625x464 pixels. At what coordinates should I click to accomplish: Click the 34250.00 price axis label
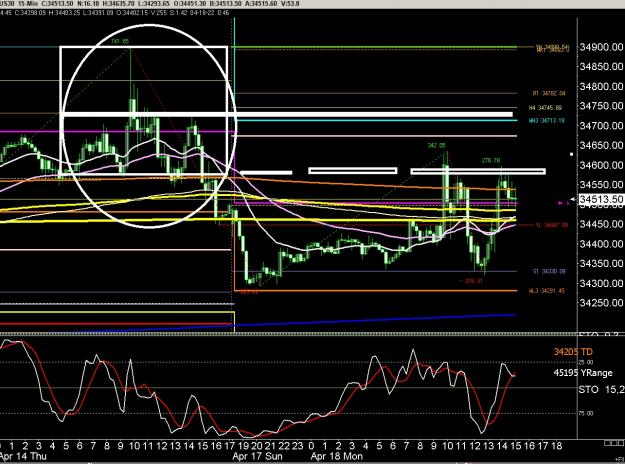click(601, 303)
